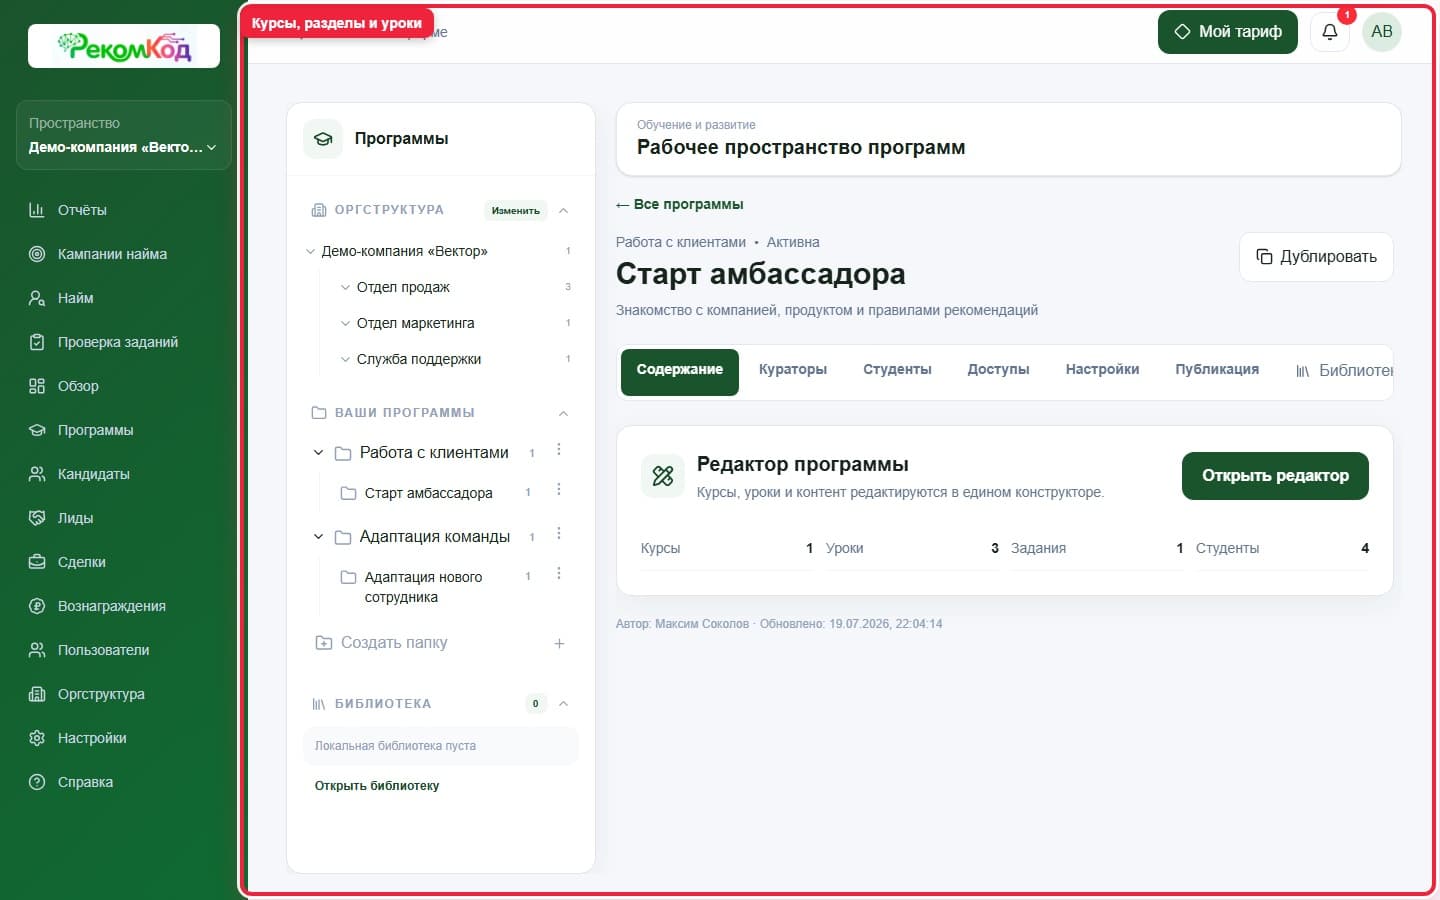
Task: Open the Настройки program tab
Action: [x=1102, y=370]
